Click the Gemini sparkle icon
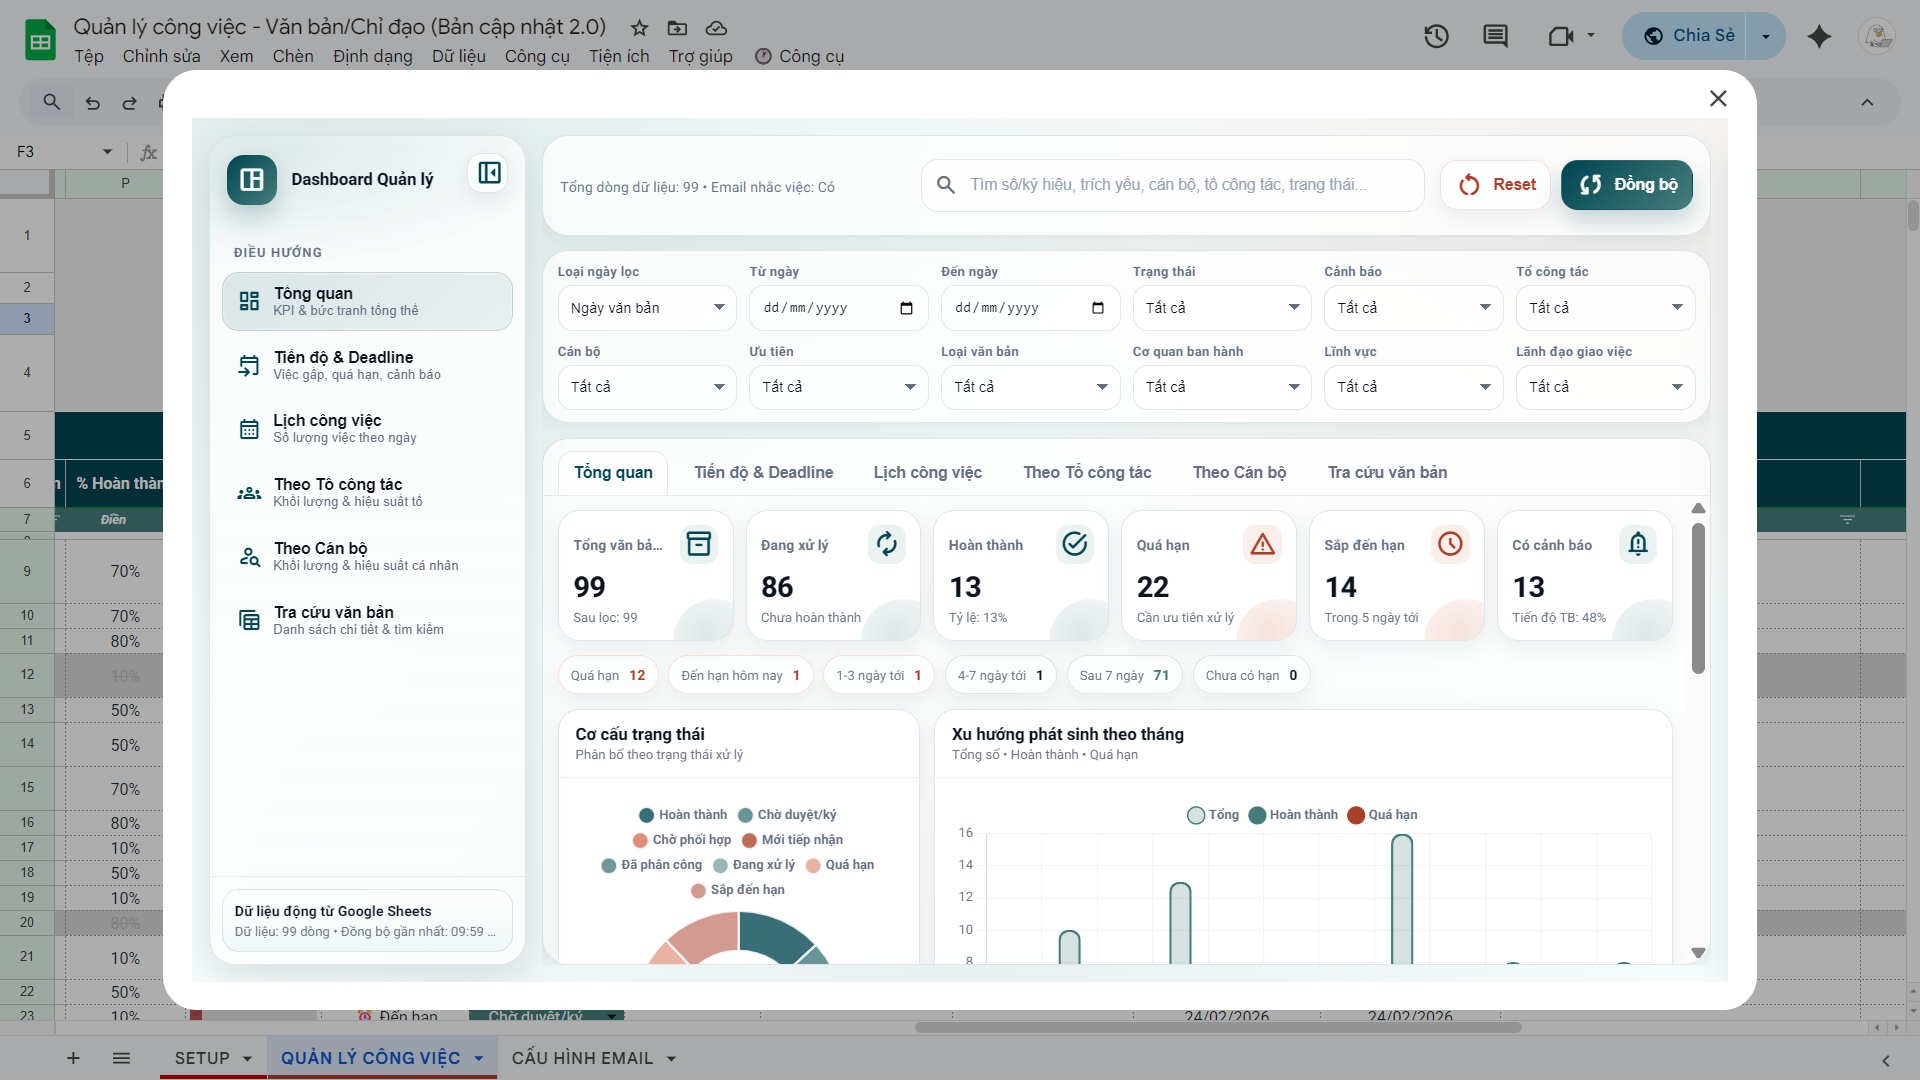Screen dimensions: 1920x1080 (x=1819, y=37)
